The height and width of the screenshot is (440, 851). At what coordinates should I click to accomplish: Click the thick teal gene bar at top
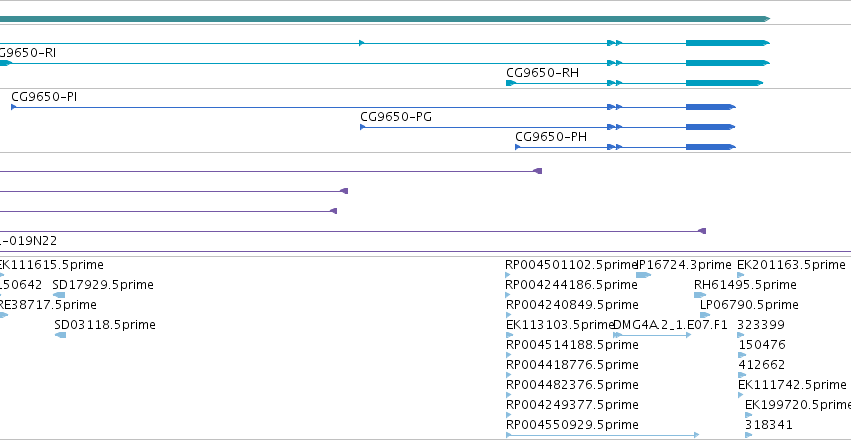point(385,19)
